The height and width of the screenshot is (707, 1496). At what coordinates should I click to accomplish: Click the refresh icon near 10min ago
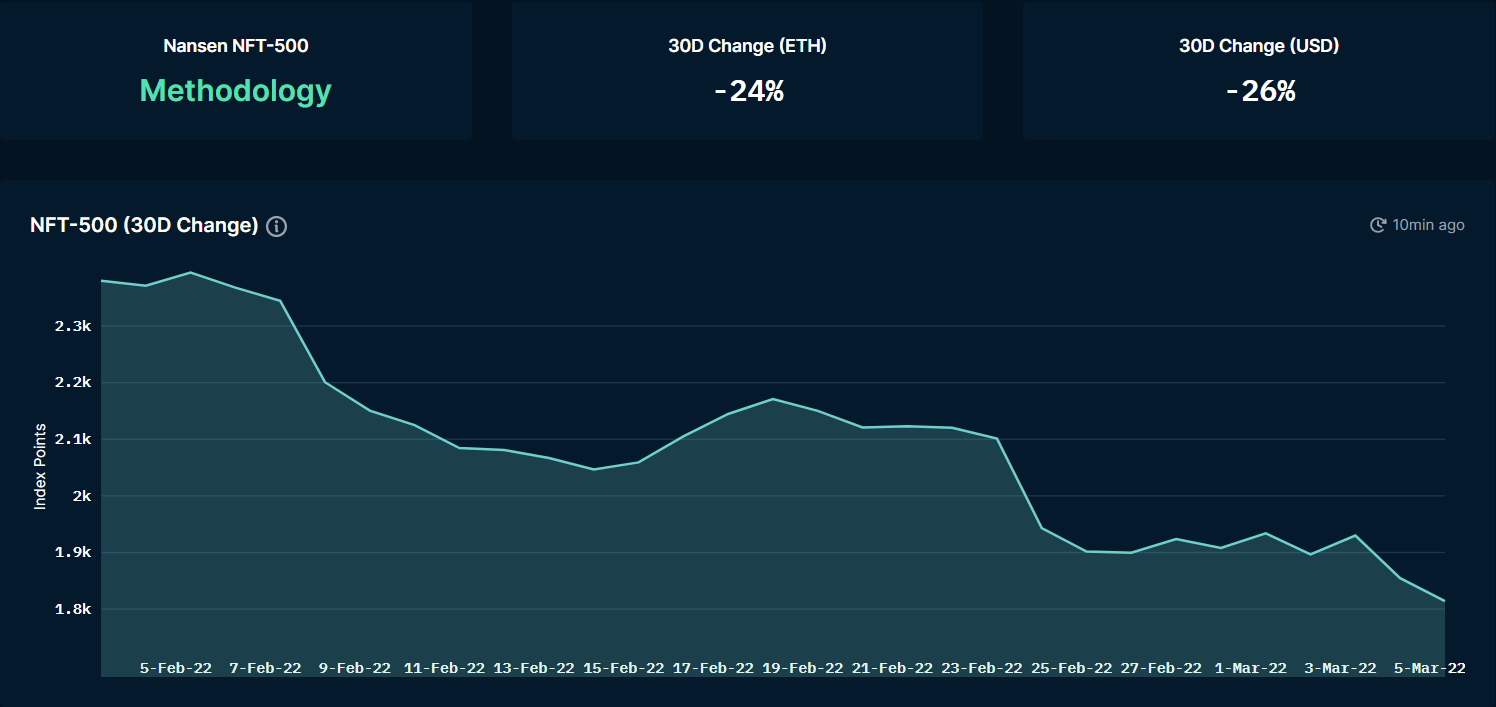click(1378, 225)
